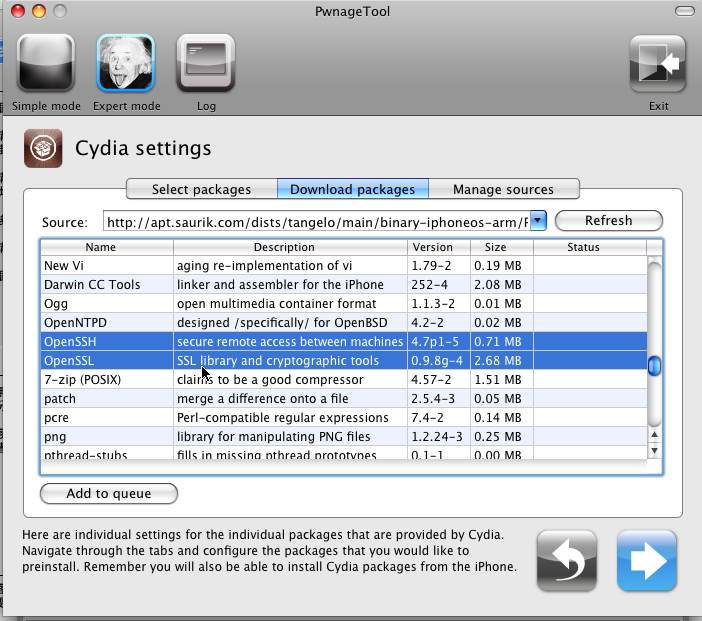Click the Source URL field
702x621 pixels.
coord(317,222)
